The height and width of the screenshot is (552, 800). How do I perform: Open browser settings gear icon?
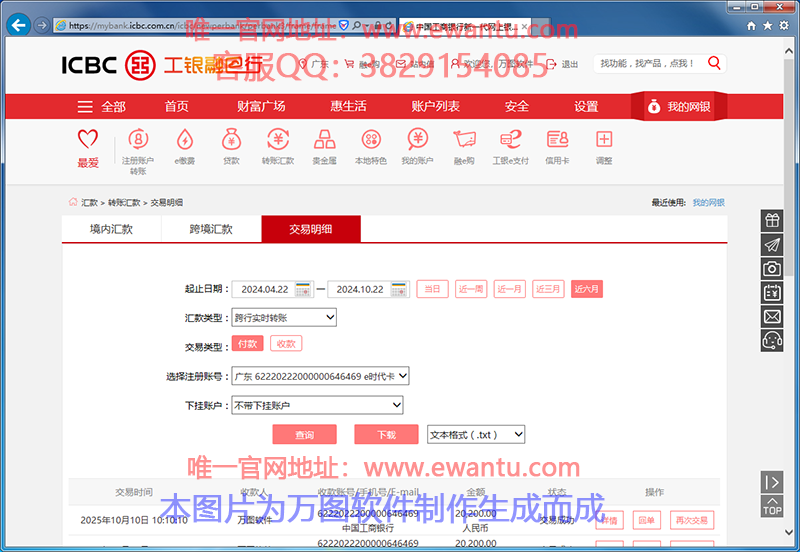784,26
